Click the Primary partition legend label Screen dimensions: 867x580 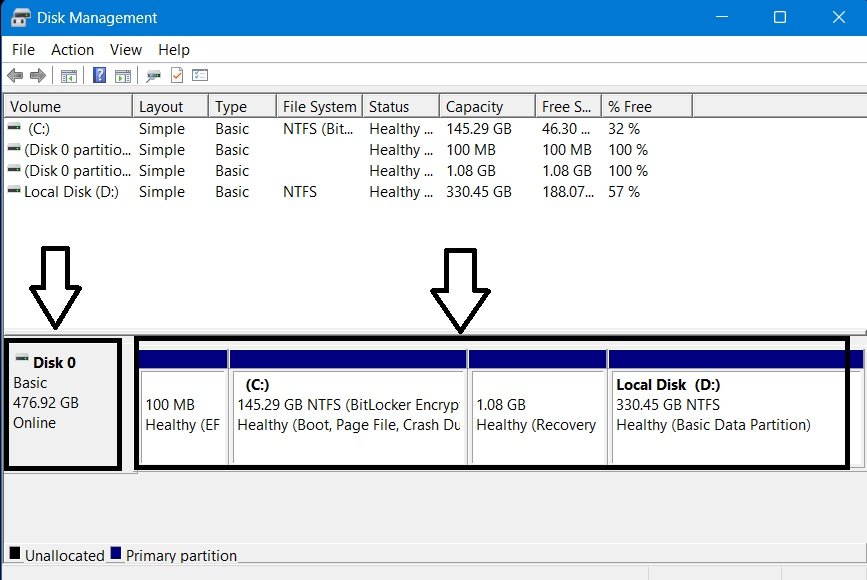181,555
